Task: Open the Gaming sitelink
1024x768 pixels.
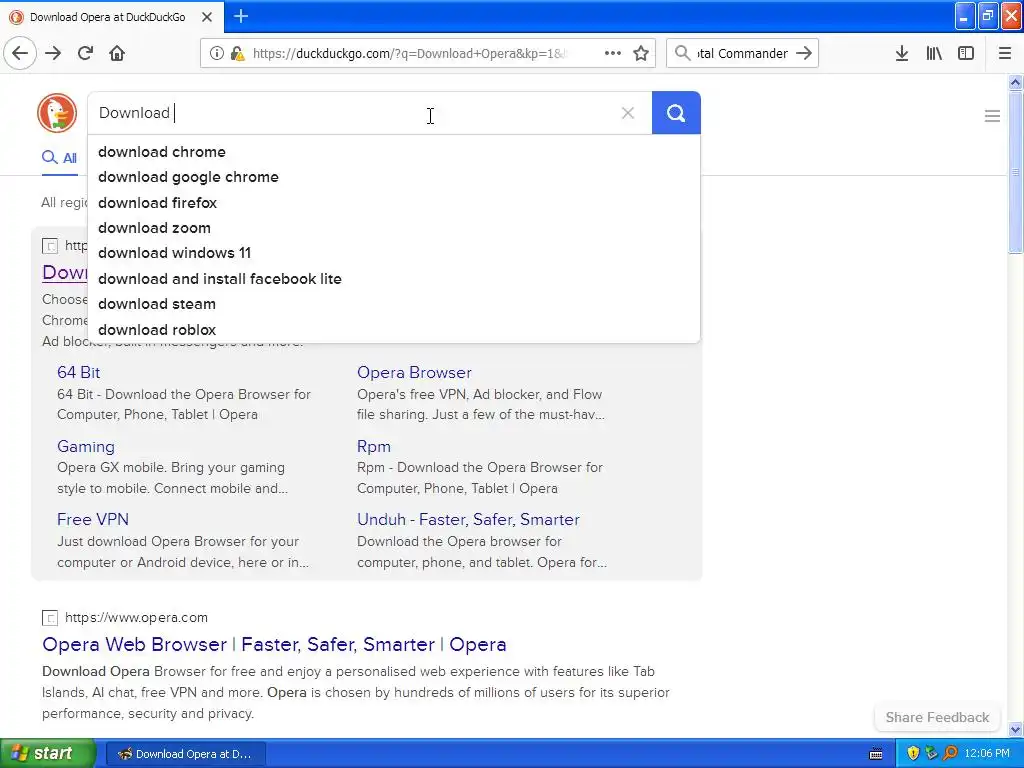Action: coord(86,446)
